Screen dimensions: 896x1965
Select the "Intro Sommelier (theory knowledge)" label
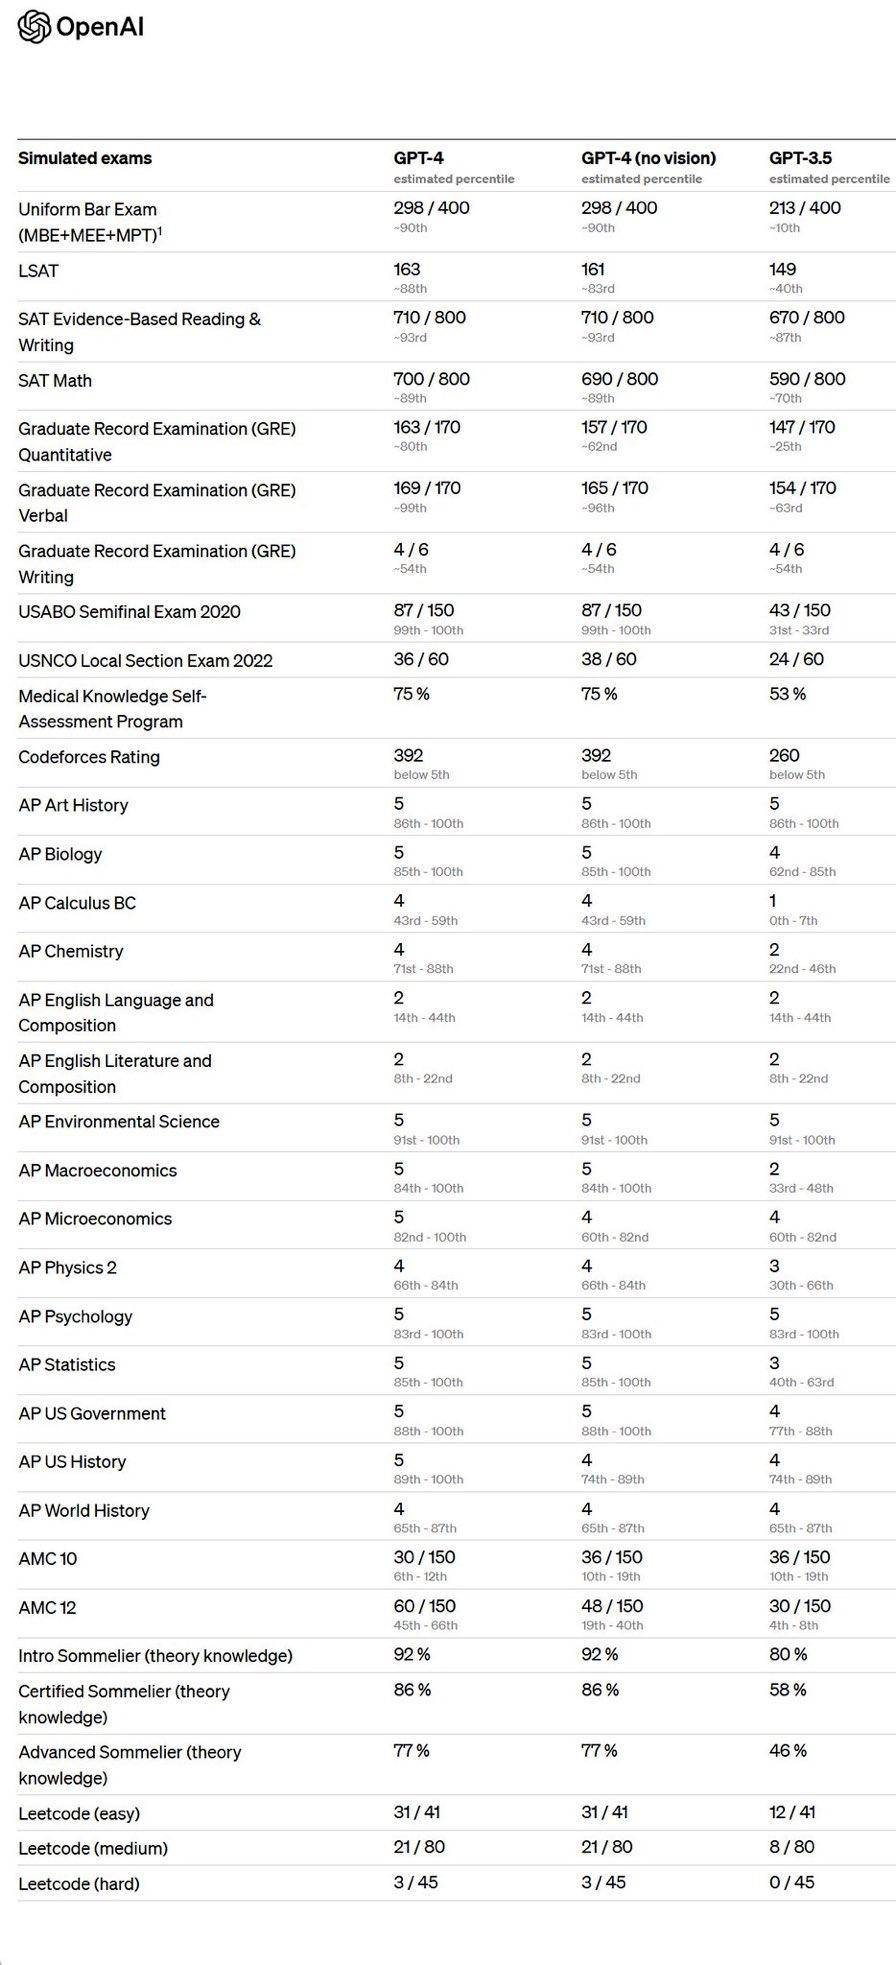click(155, 1656)
